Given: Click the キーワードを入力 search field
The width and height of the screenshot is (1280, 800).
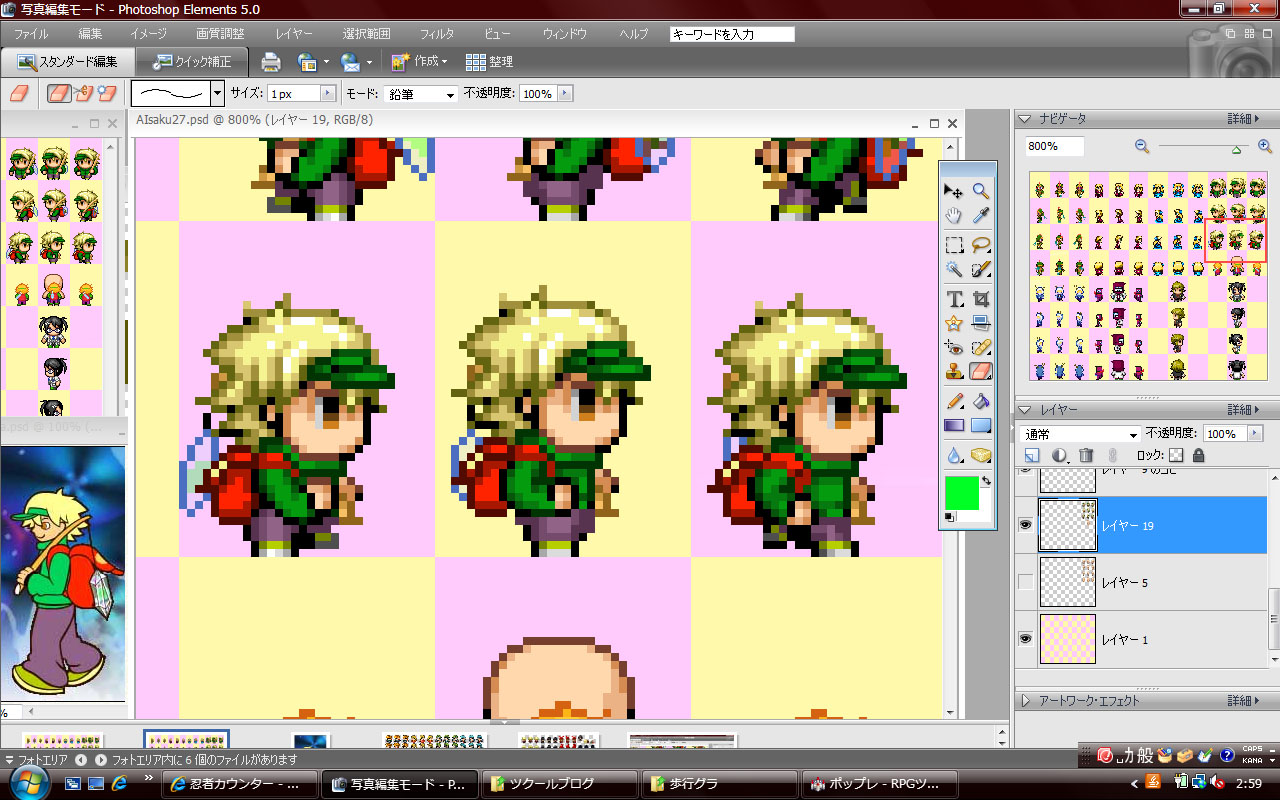Looking at the screenshot, I should coord(732,34).
